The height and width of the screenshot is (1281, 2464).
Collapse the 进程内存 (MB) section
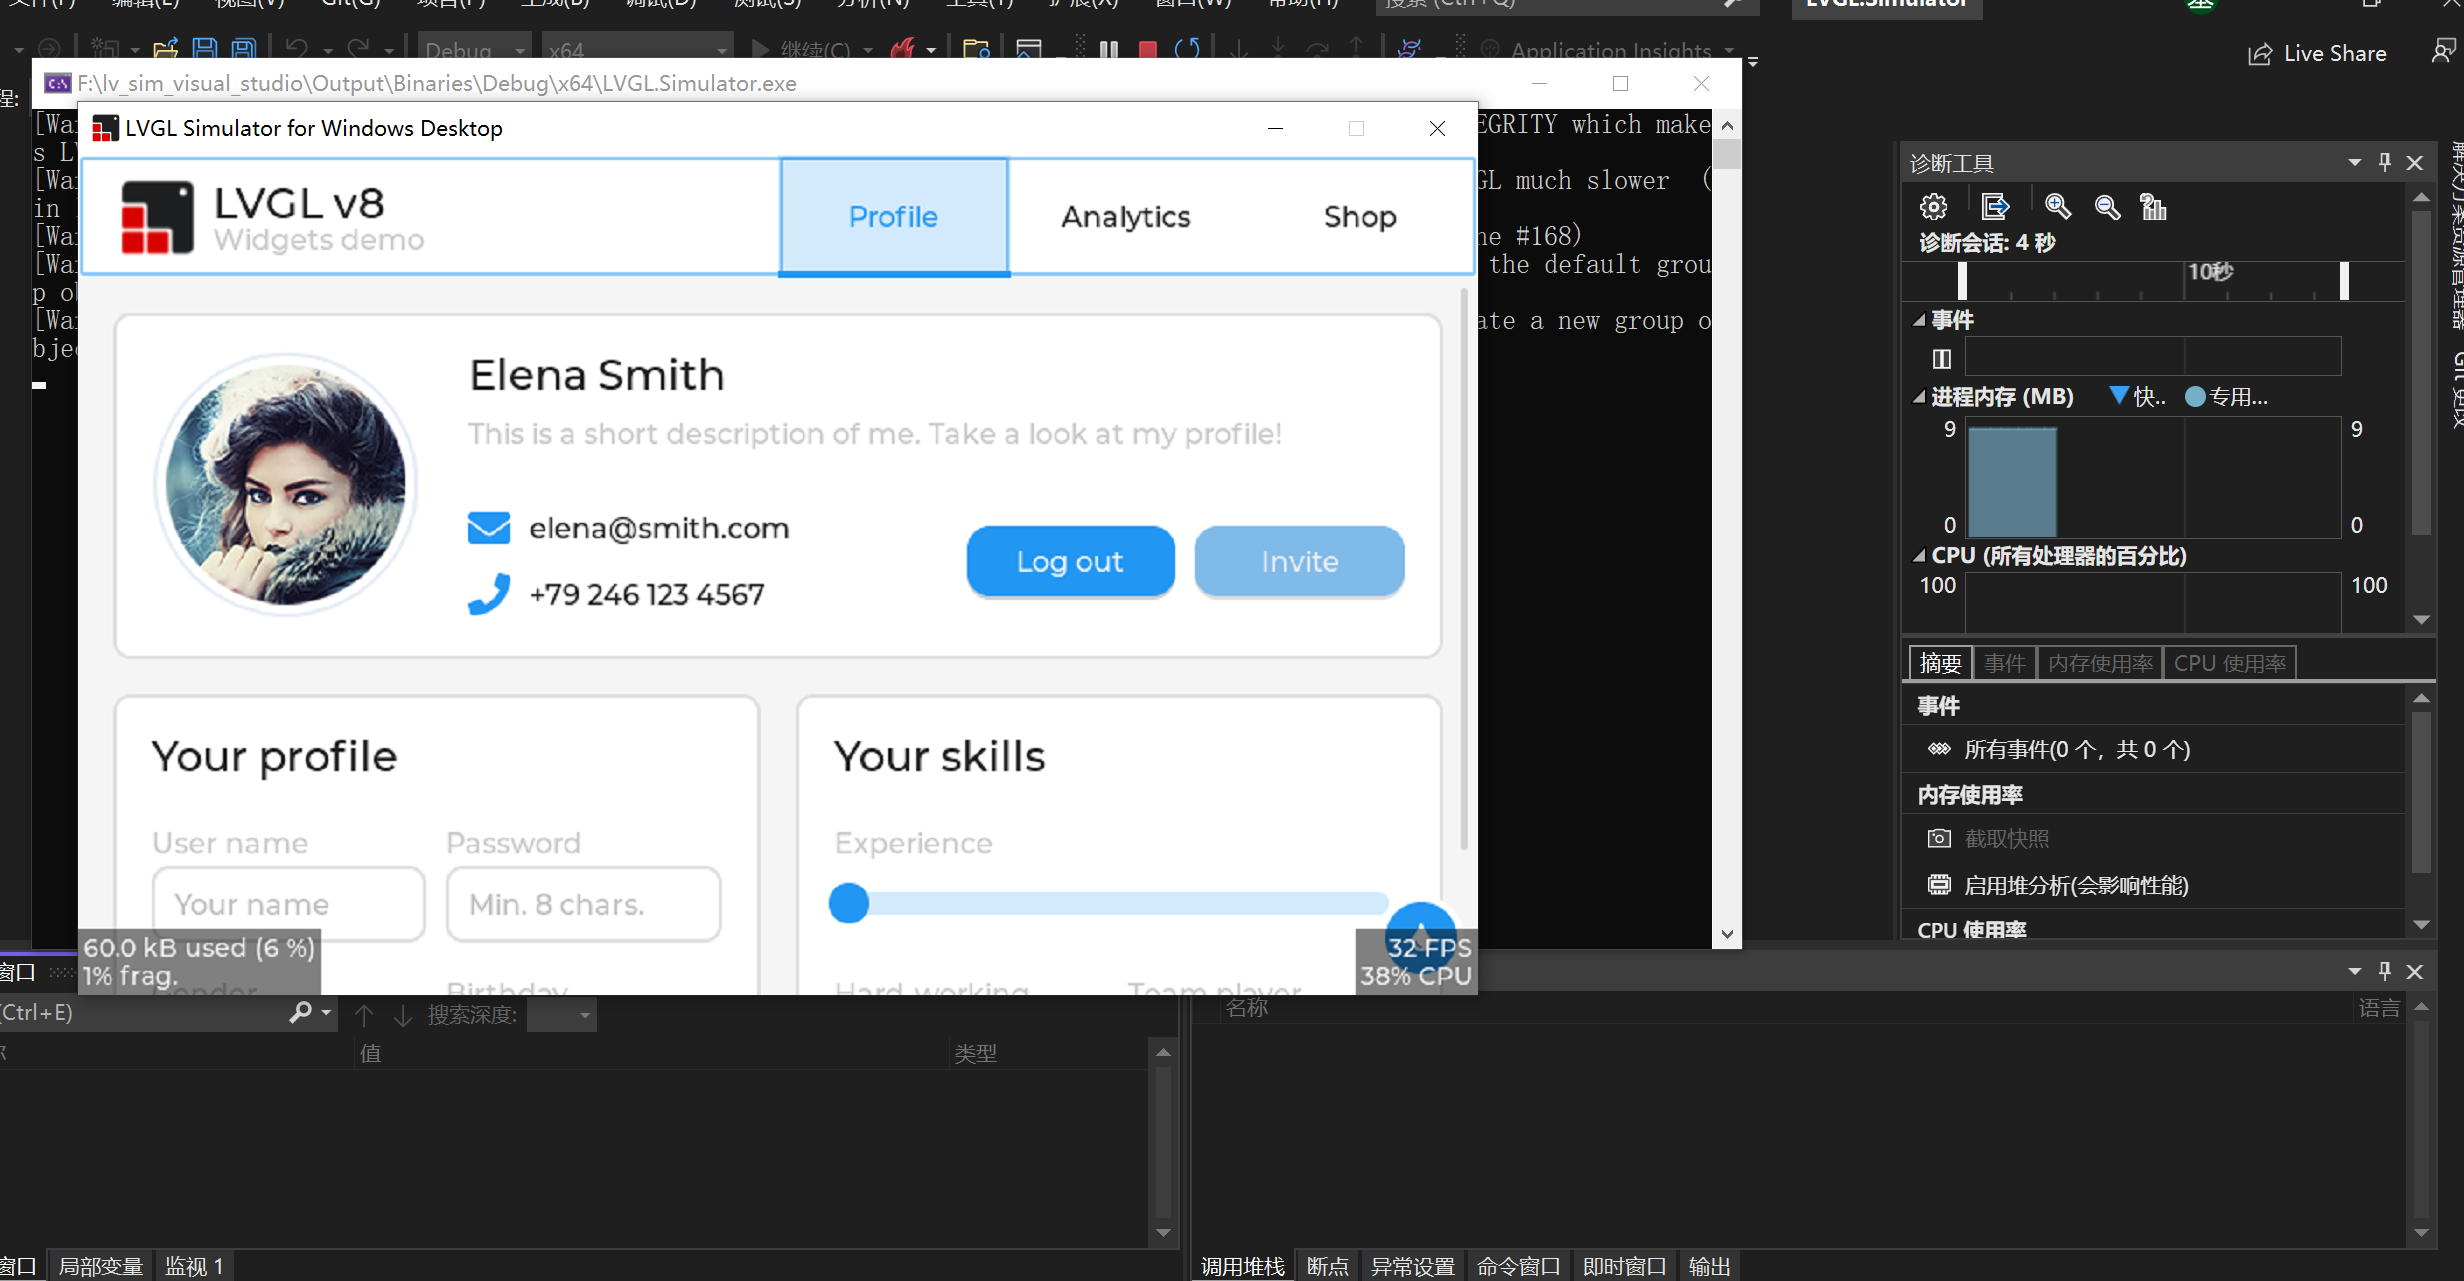(x=1918, y=397)
